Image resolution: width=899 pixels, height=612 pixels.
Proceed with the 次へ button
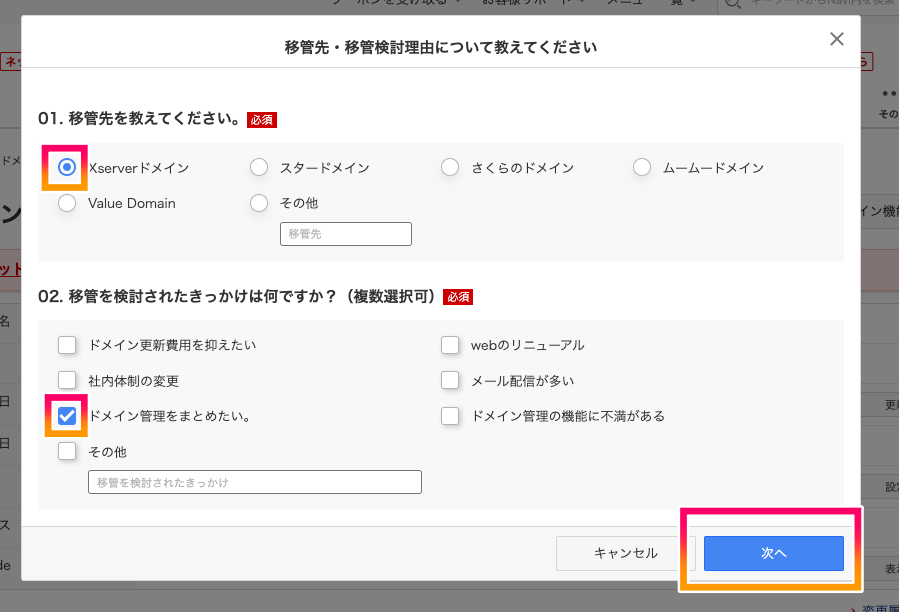[x=774, y=553]
